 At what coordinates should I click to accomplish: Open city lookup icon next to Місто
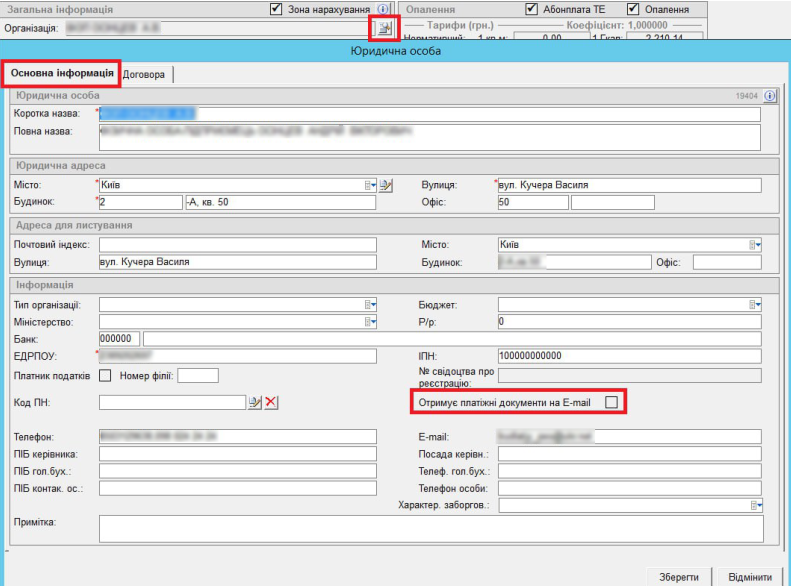(x=387, y=185)
